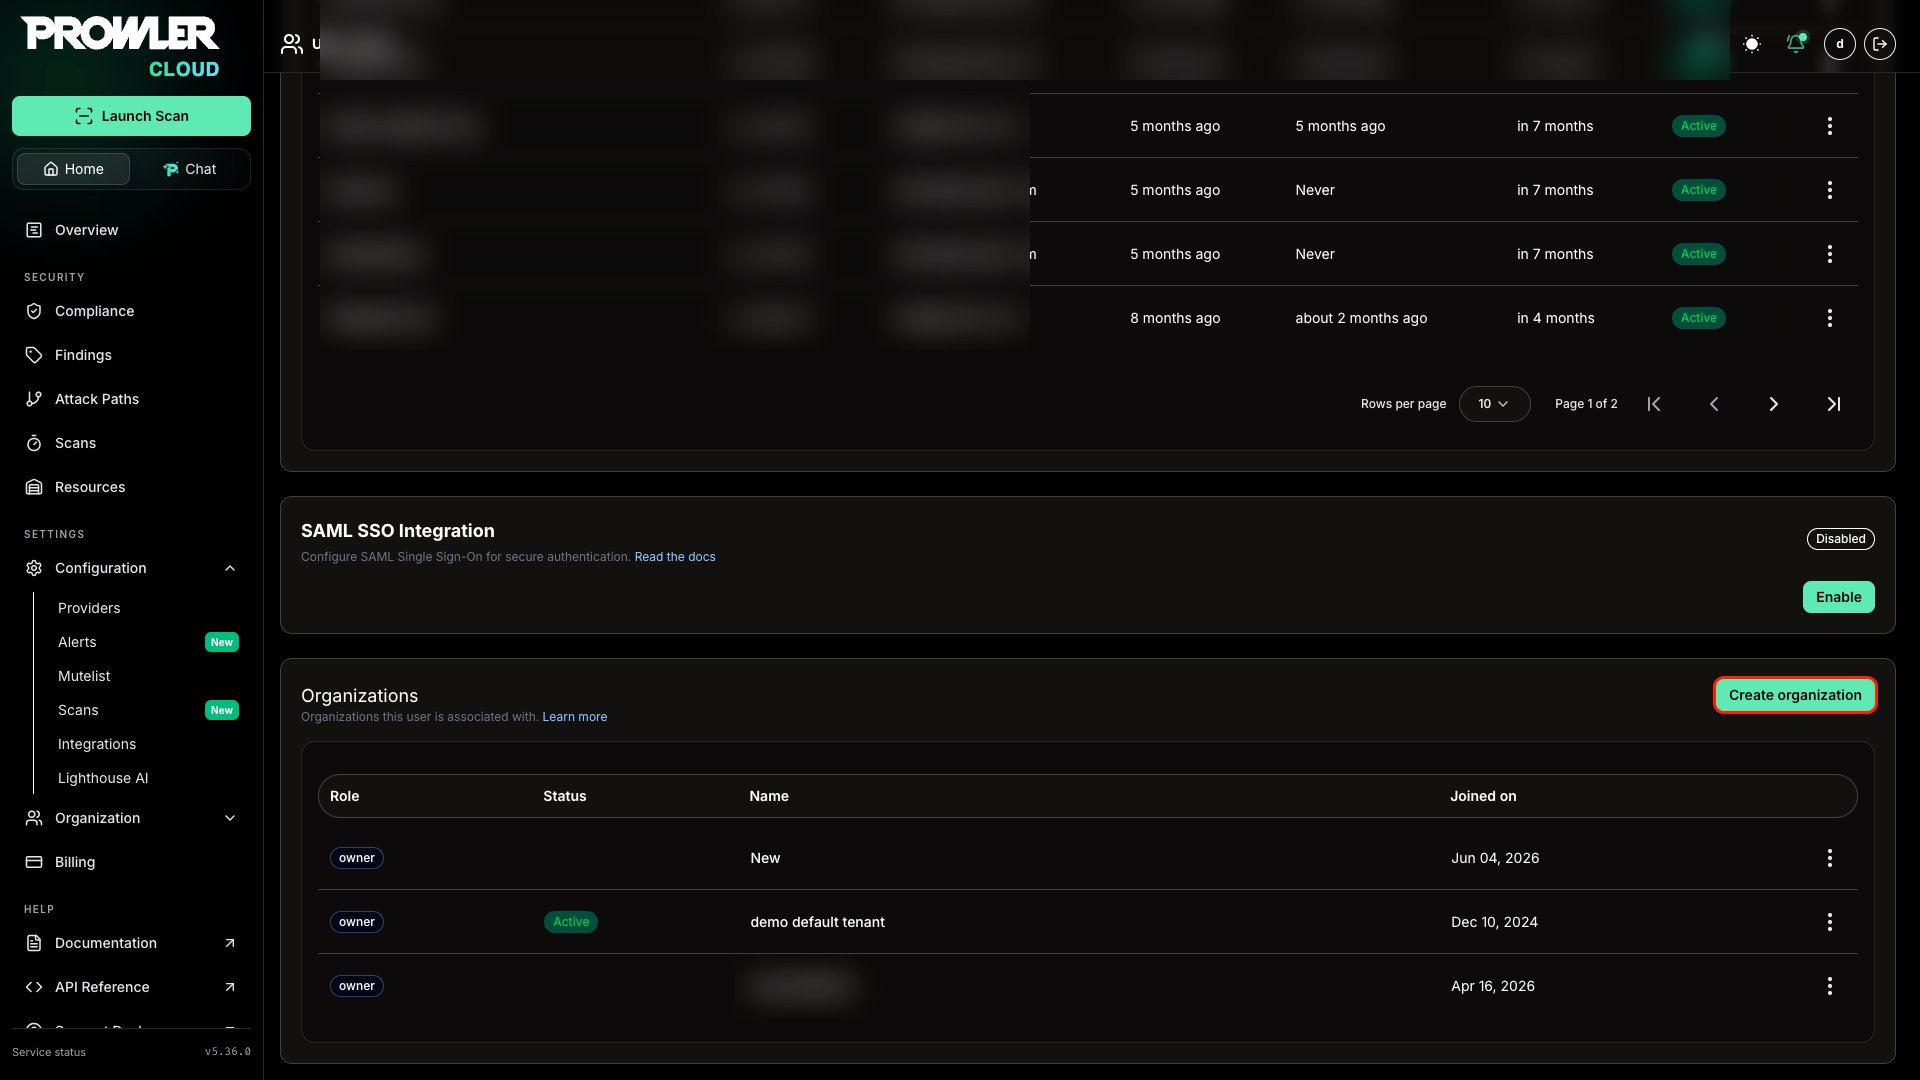Click the Disabled badge in SAML section

pos(1840,539)
